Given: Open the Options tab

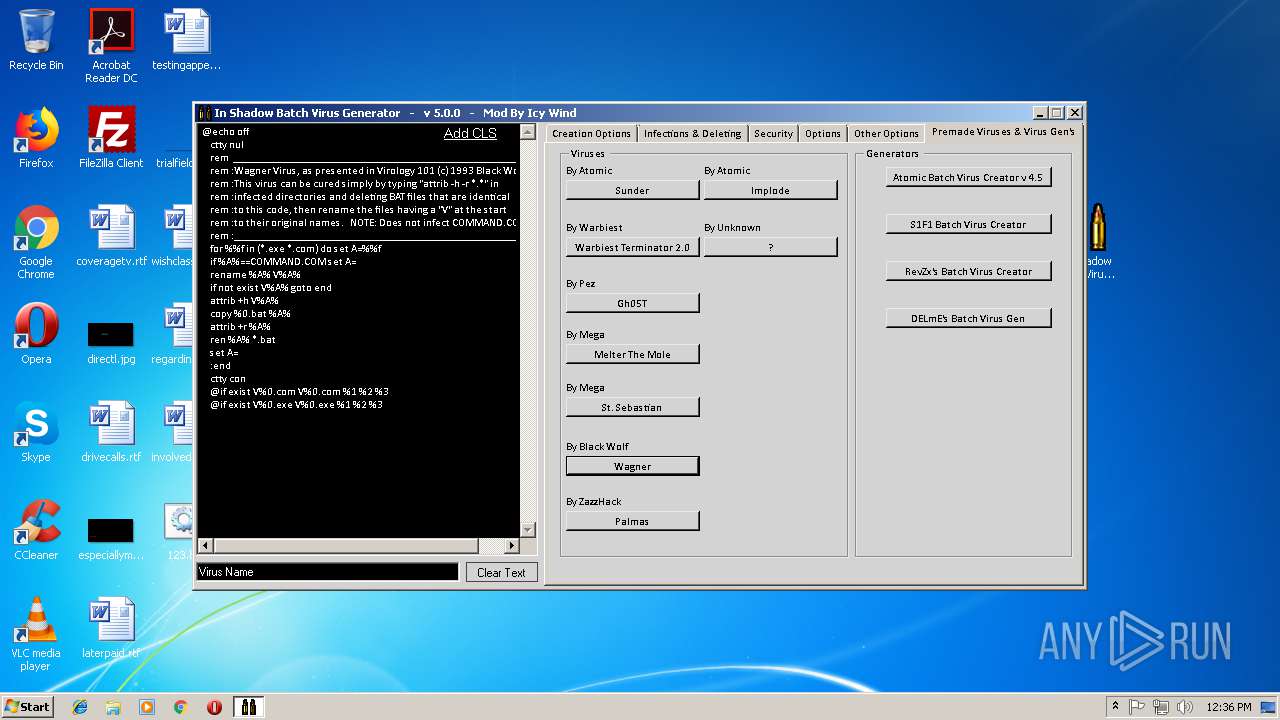Looking at the screenshot, I should [x=823, y=133].
